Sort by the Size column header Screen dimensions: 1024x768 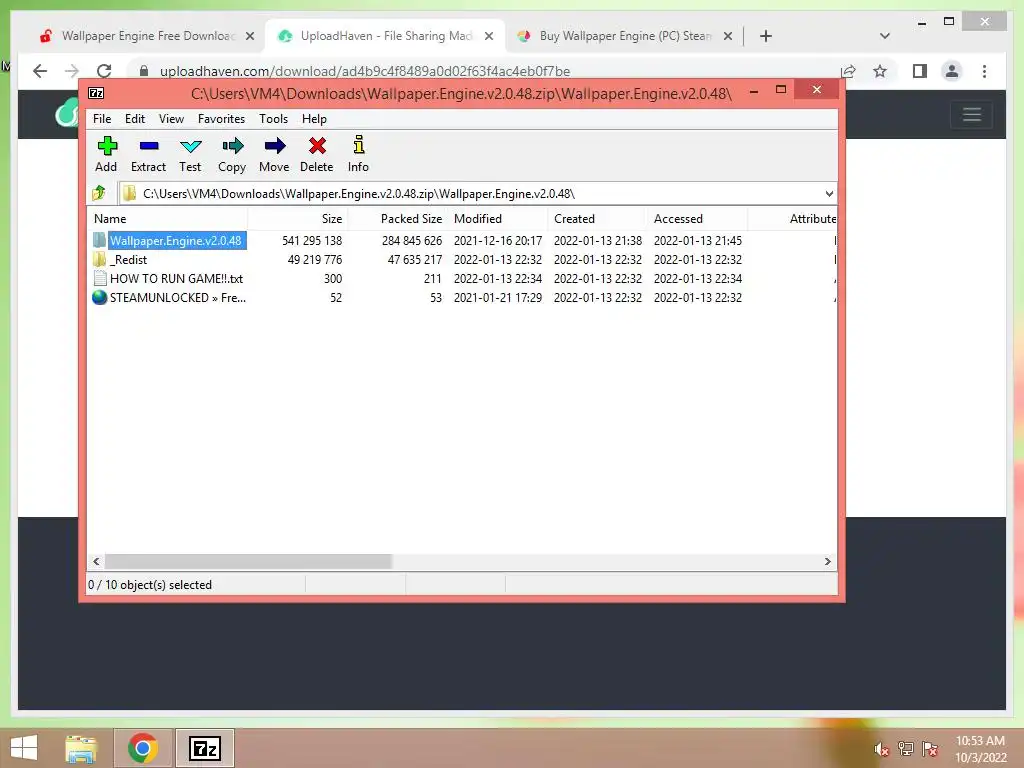[x=297, y=219]
